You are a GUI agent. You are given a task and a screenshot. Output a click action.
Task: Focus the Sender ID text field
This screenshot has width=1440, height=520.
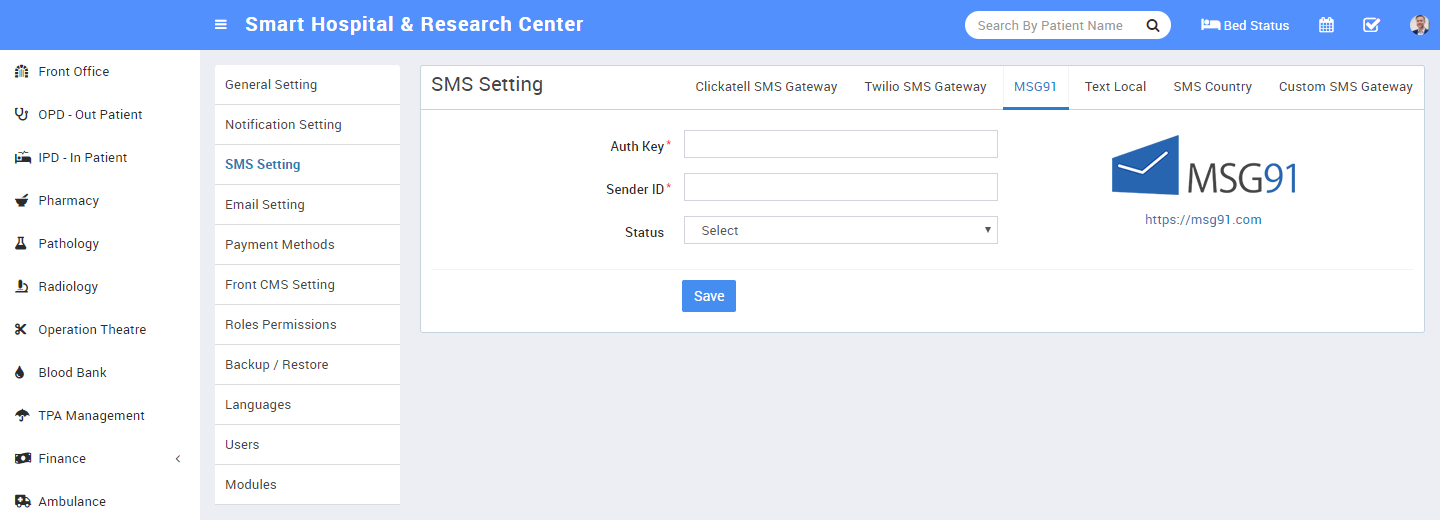pyautogui.click(x=840, y=188)
